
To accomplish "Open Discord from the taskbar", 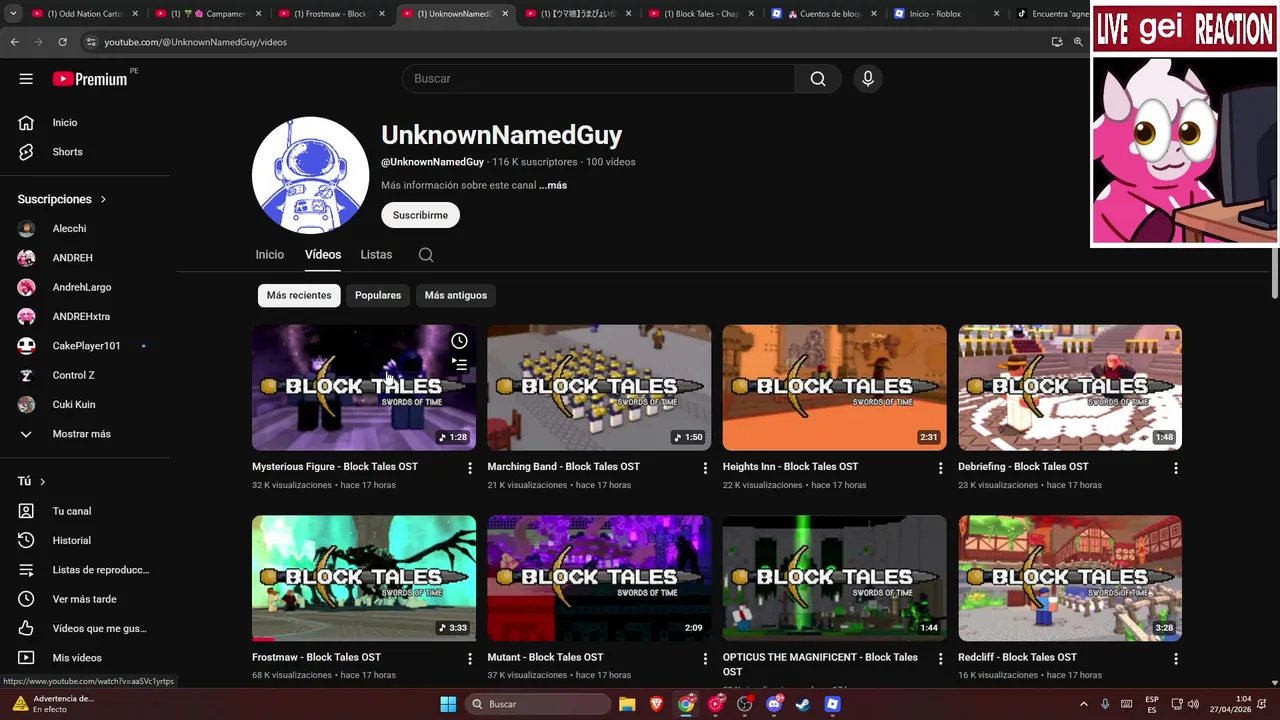I will pos(774,704).
